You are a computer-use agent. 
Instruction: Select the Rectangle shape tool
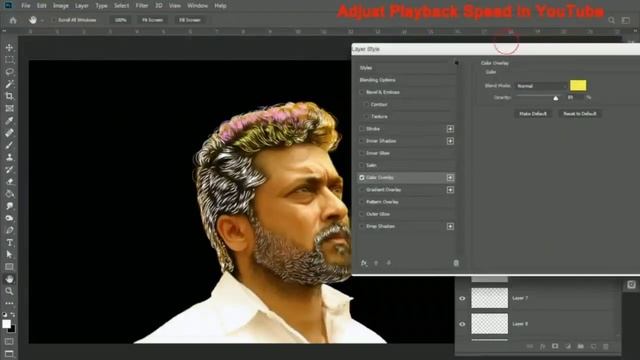pyautogui.click(x=9, y=267)
